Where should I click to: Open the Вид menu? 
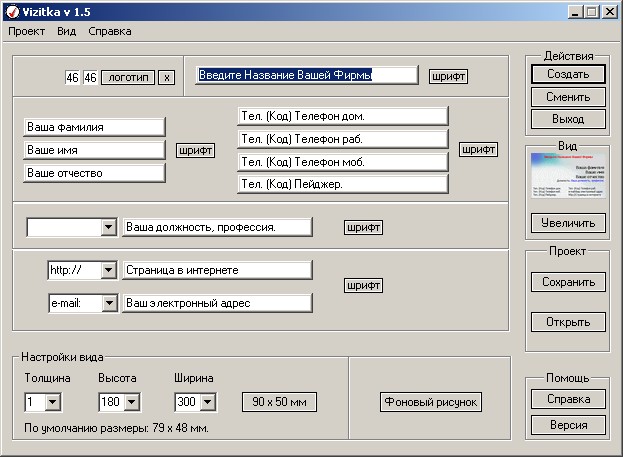pyautogui.click(x=67, y=31)
